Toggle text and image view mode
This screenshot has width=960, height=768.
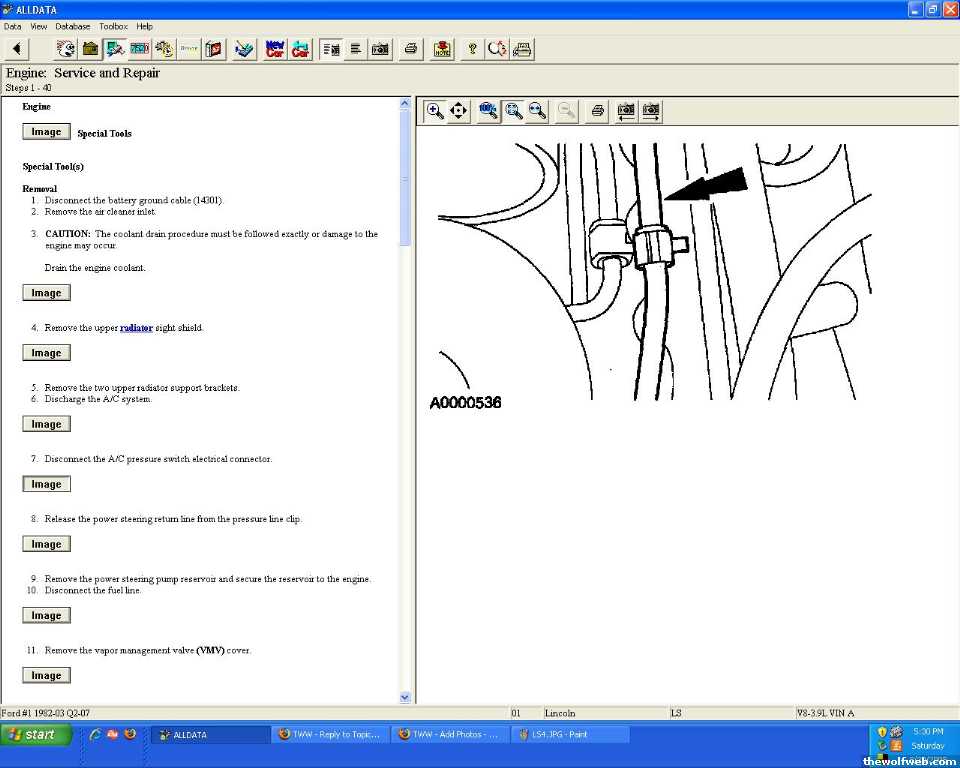331,48
